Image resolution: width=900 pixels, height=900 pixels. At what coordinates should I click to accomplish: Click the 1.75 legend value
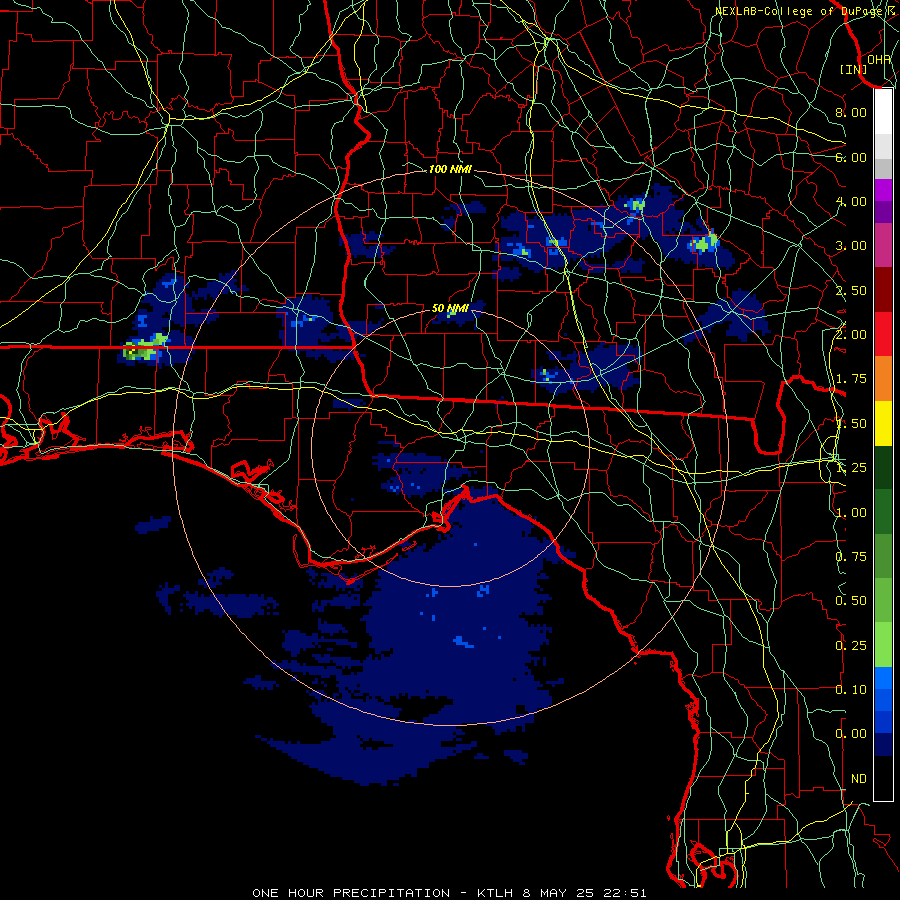tap(851, 379)
